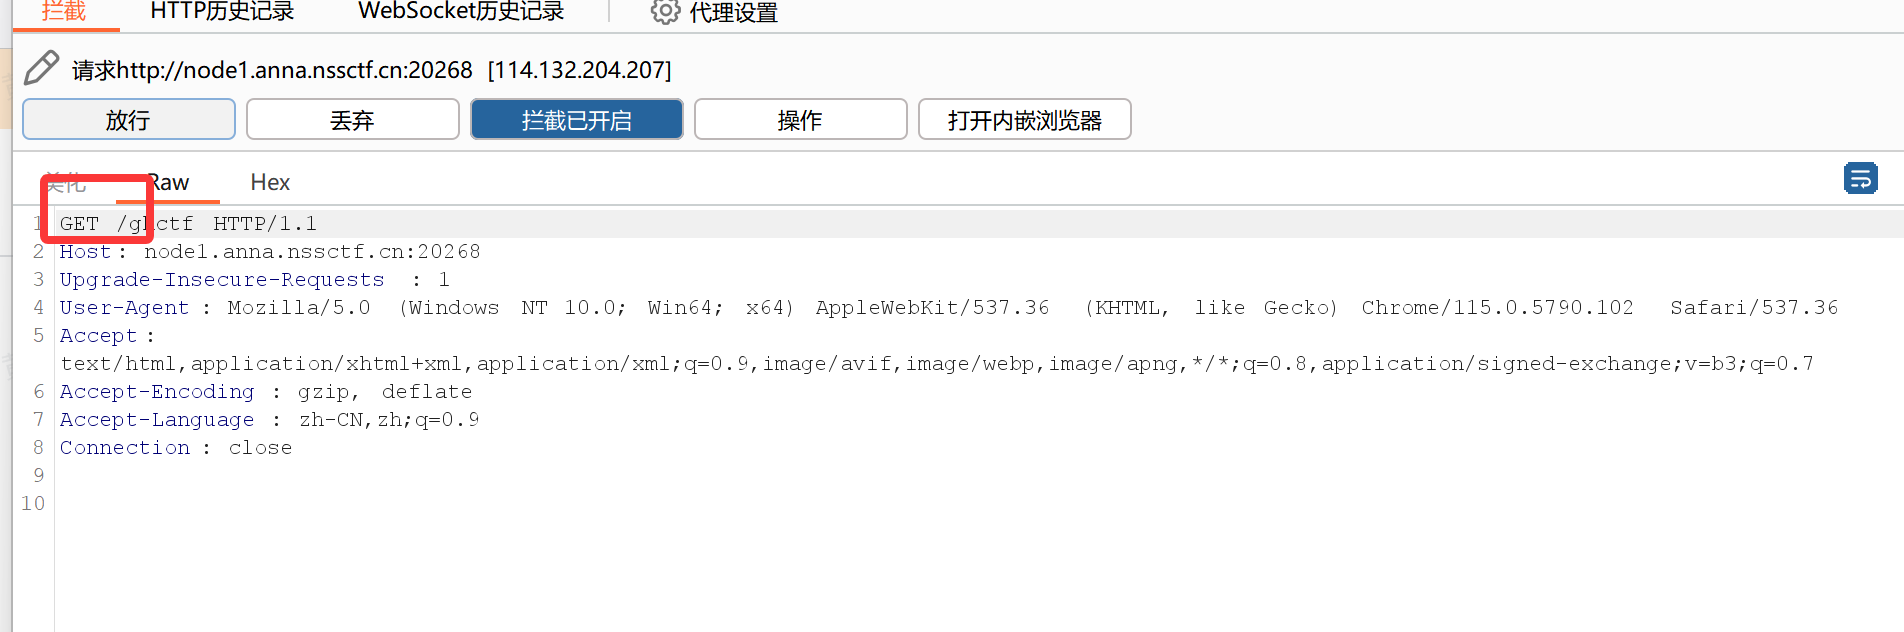Click the gear icon for proxy settings

click(664, 12)
